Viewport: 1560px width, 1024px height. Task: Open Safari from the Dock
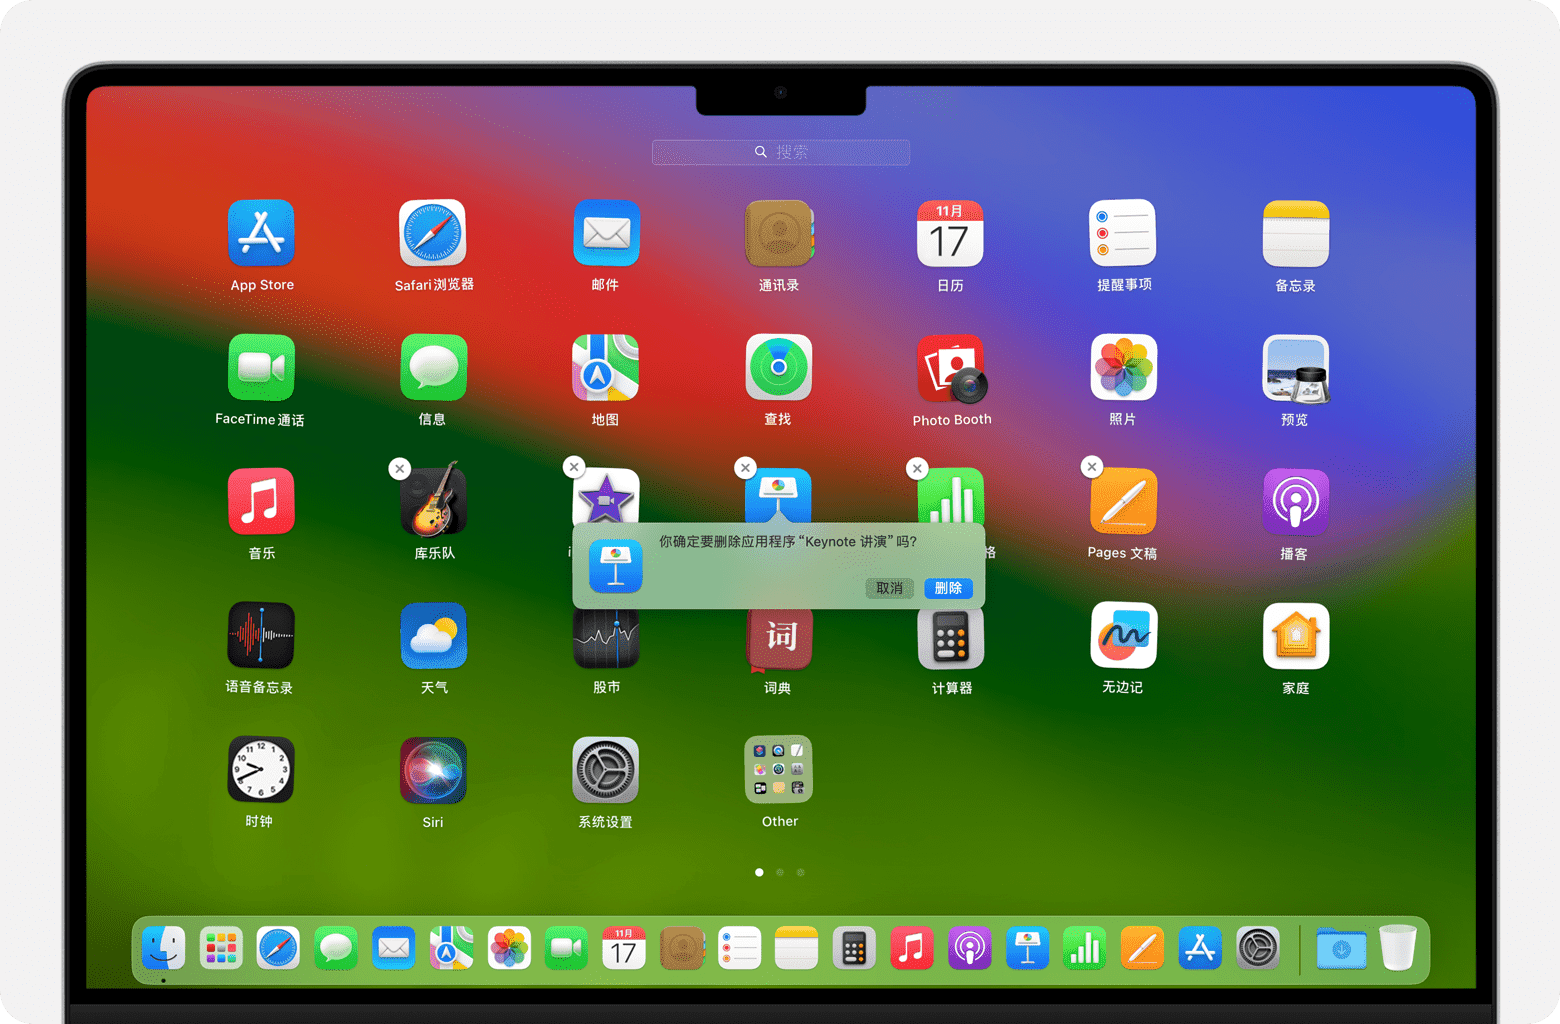point(278,948)
